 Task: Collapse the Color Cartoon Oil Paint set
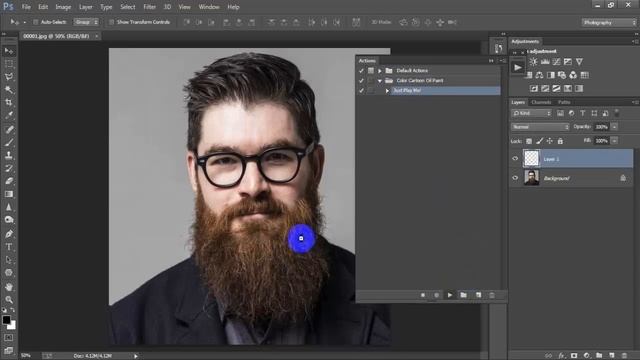click(380, 80)
